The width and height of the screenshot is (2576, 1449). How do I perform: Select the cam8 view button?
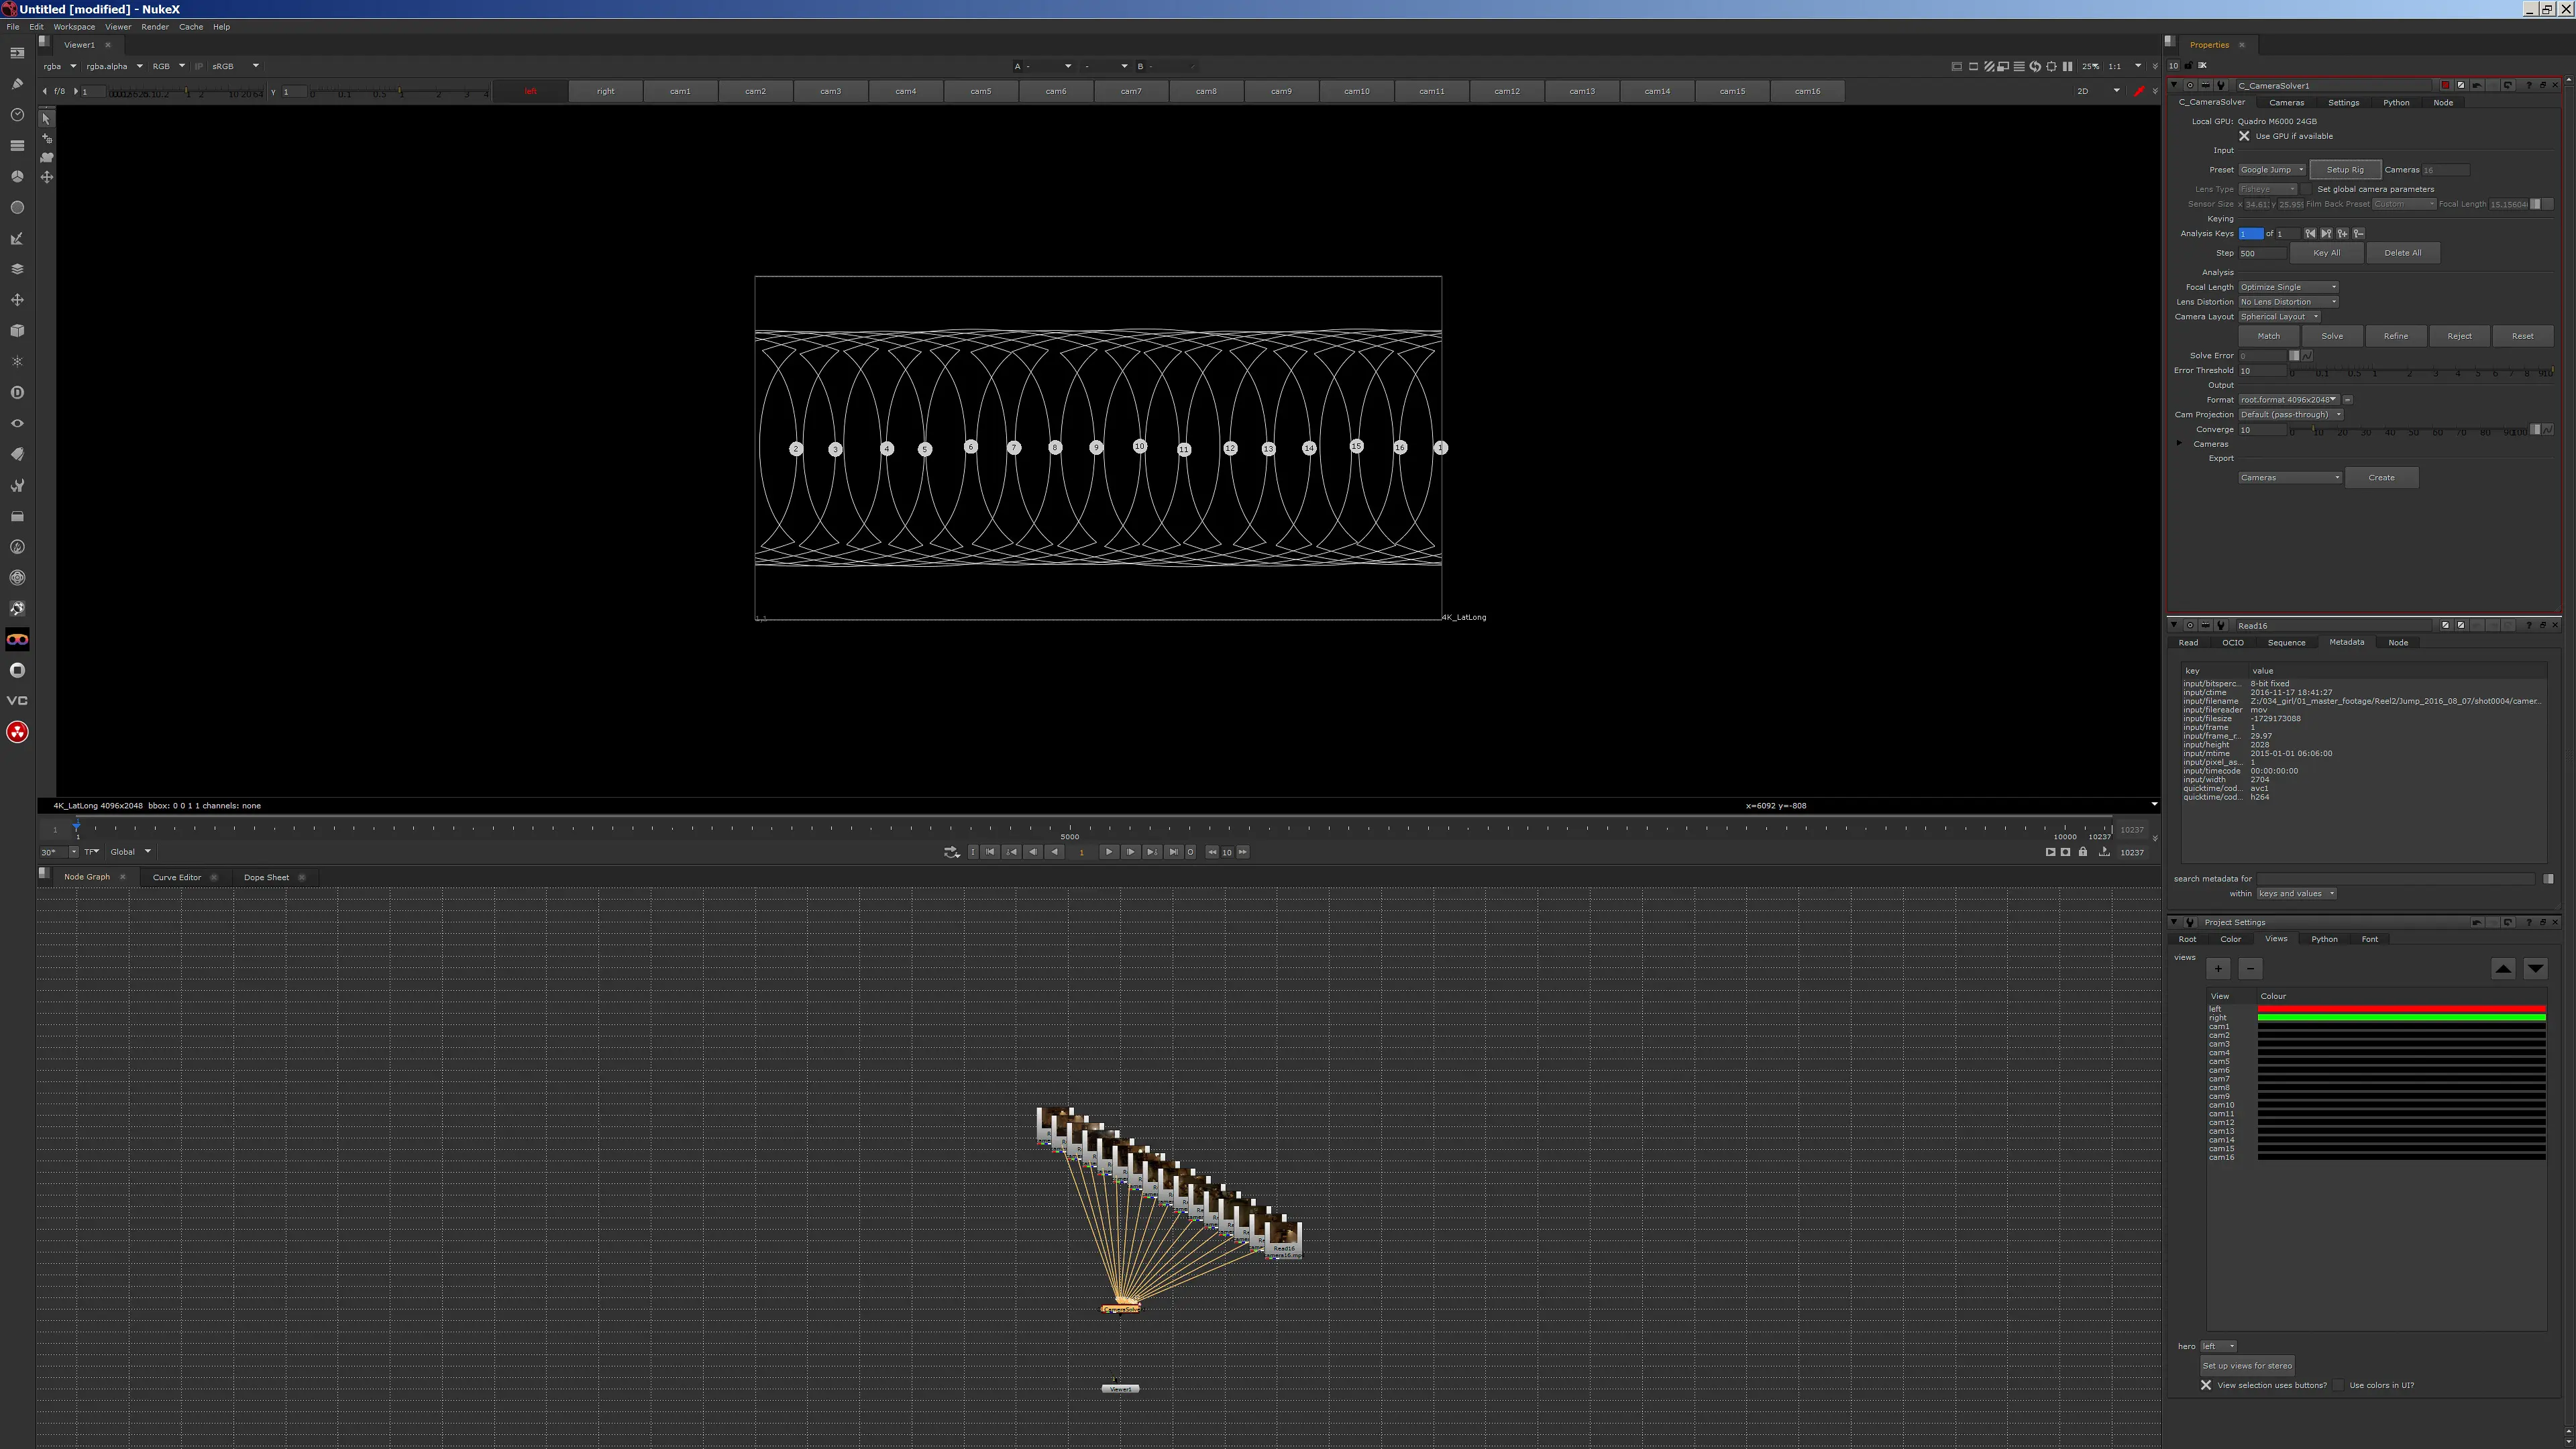(1206, 91)
